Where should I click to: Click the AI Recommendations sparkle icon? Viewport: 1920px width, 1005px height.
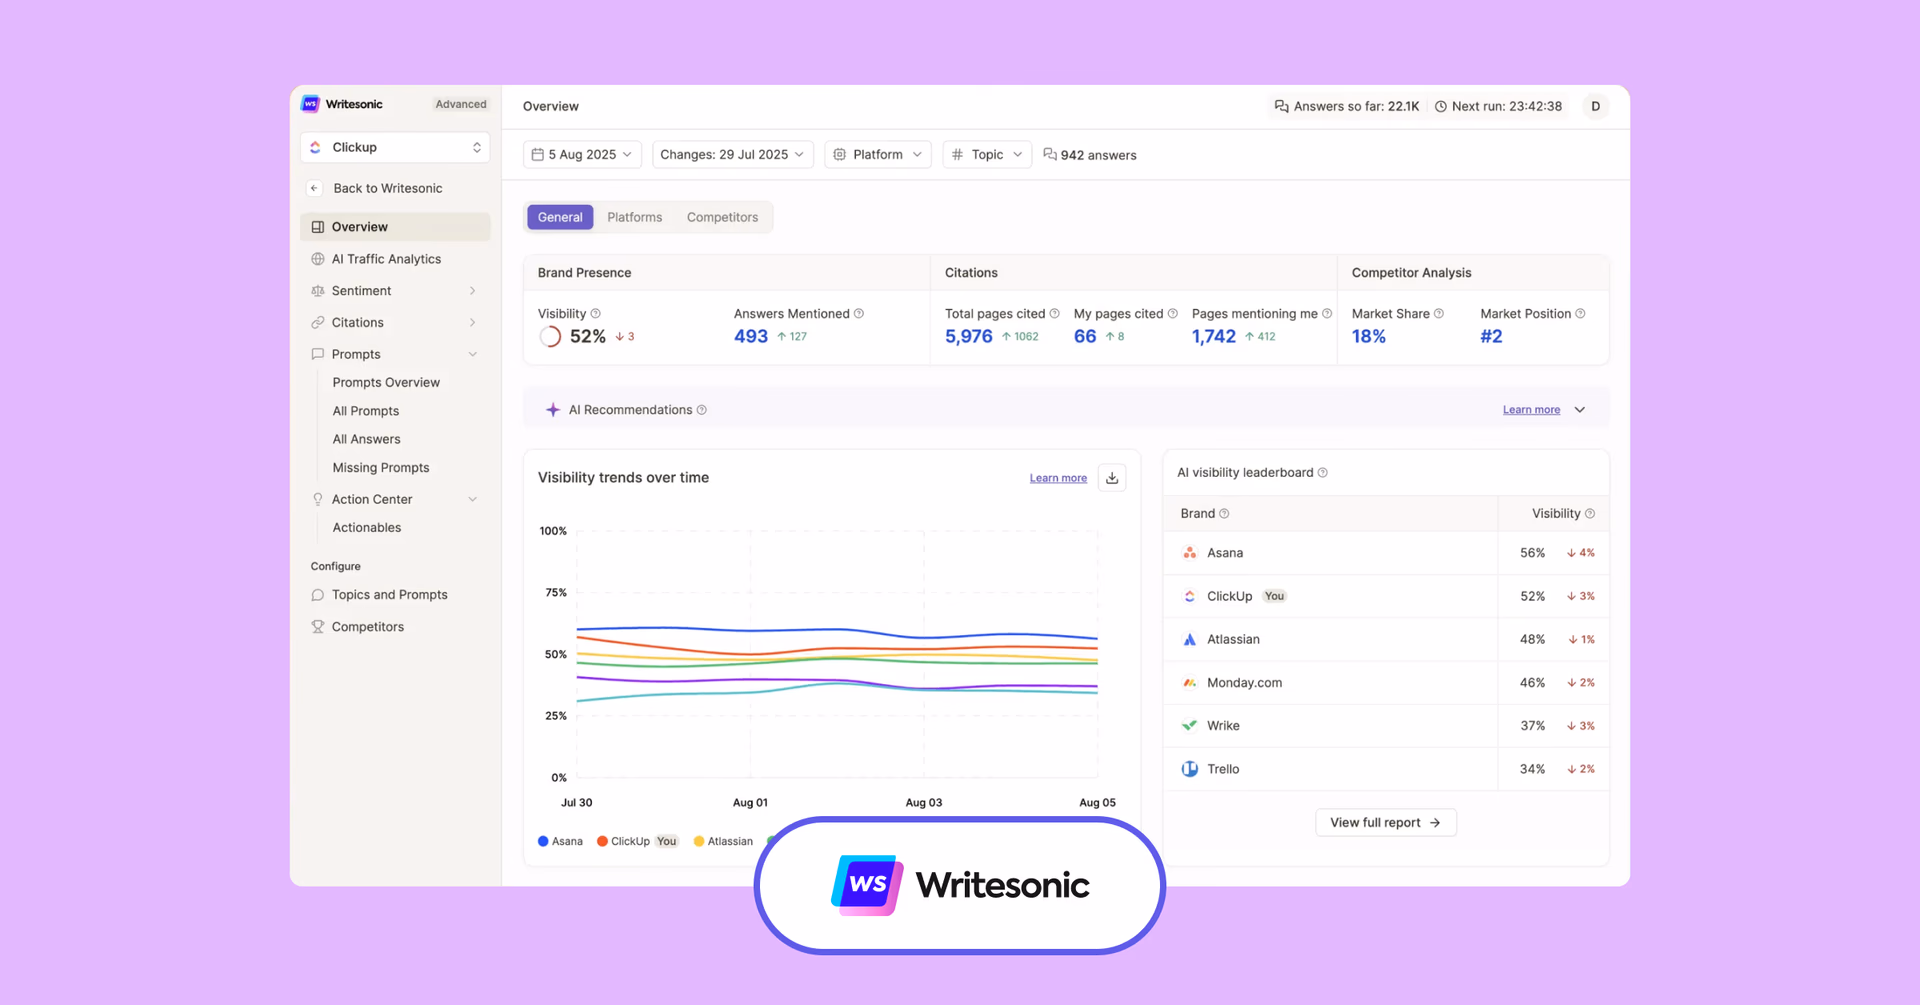coord(552,410)
